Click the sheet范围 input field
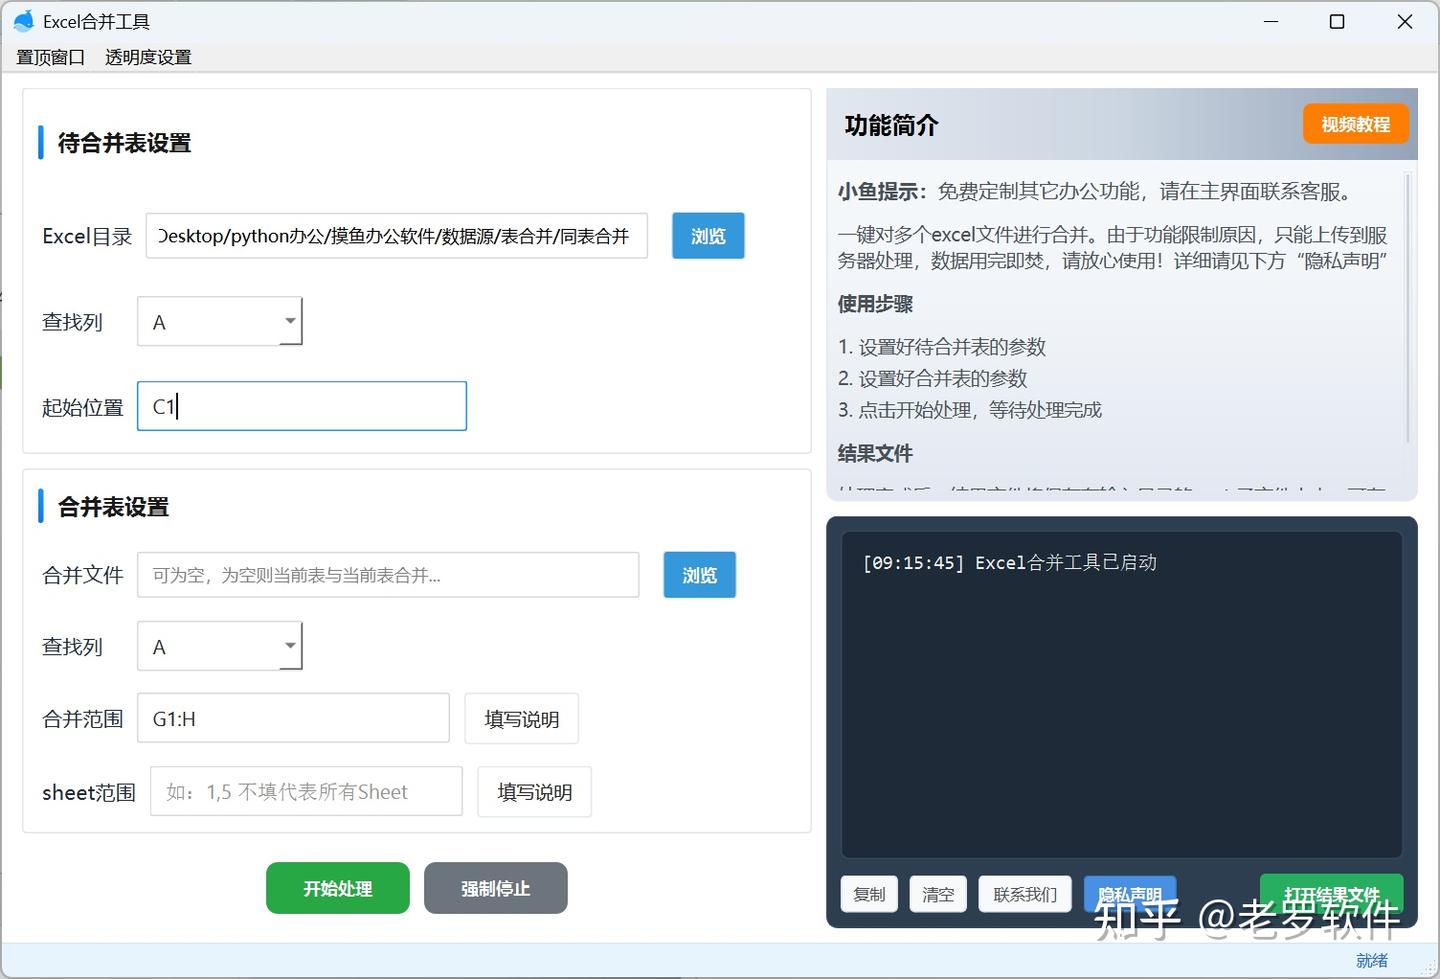The image size is (1440, 979). click(x=306, y=792)
